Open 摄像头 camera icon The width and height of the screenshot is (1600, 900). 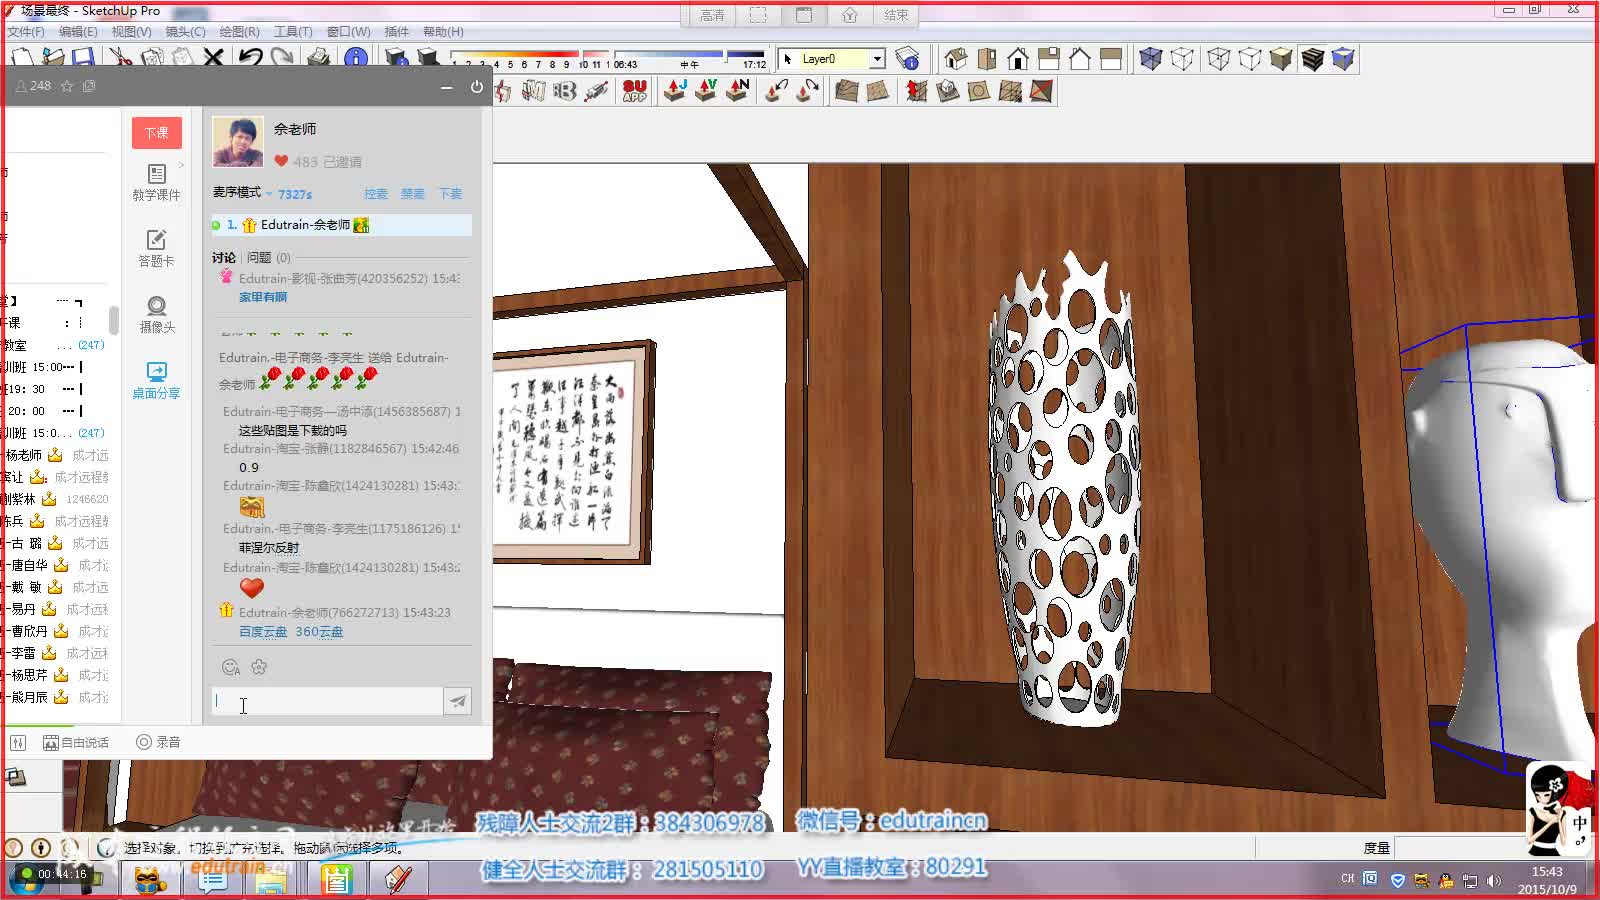pyautogui.click(x=156, y=314)
